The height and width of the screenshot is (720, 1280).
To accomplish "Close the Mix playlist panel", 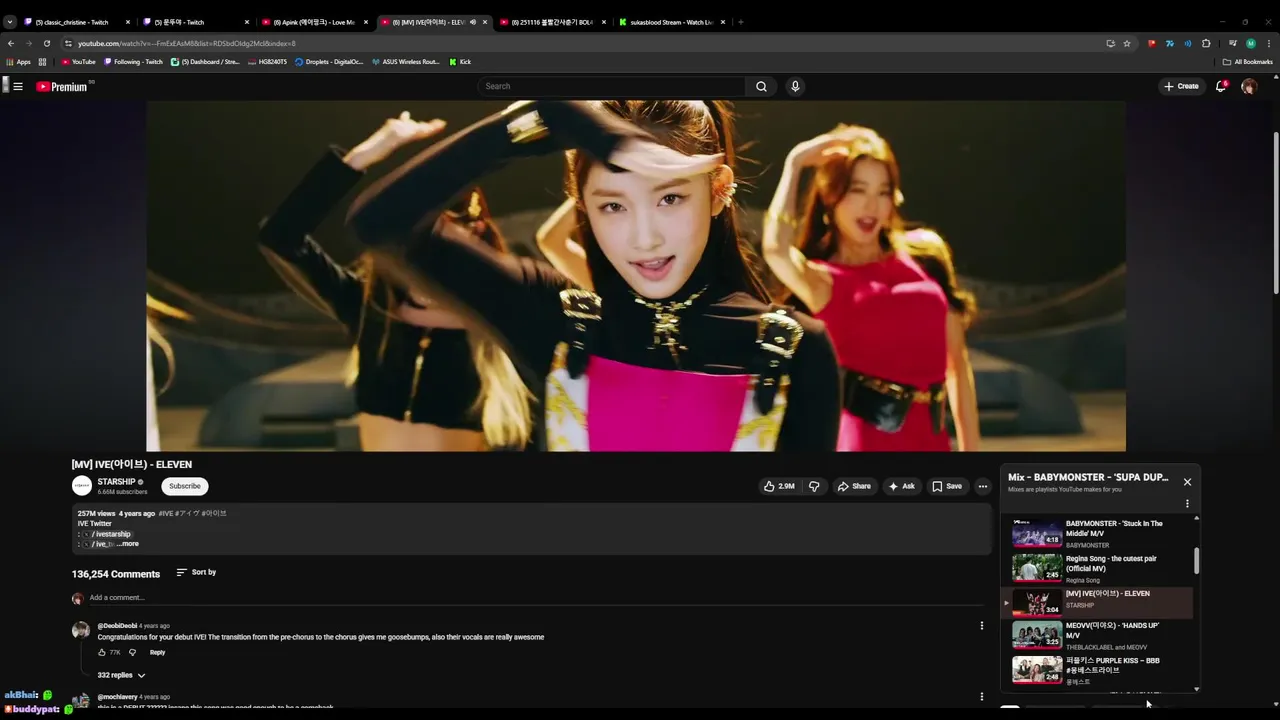I will point(1187,482).
